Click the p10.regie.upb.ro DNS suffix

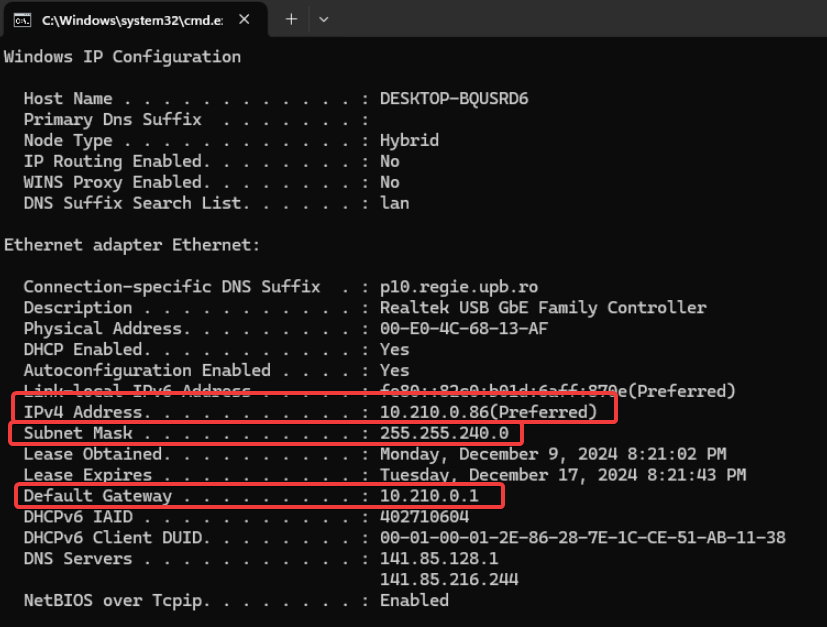pos(458,287)
